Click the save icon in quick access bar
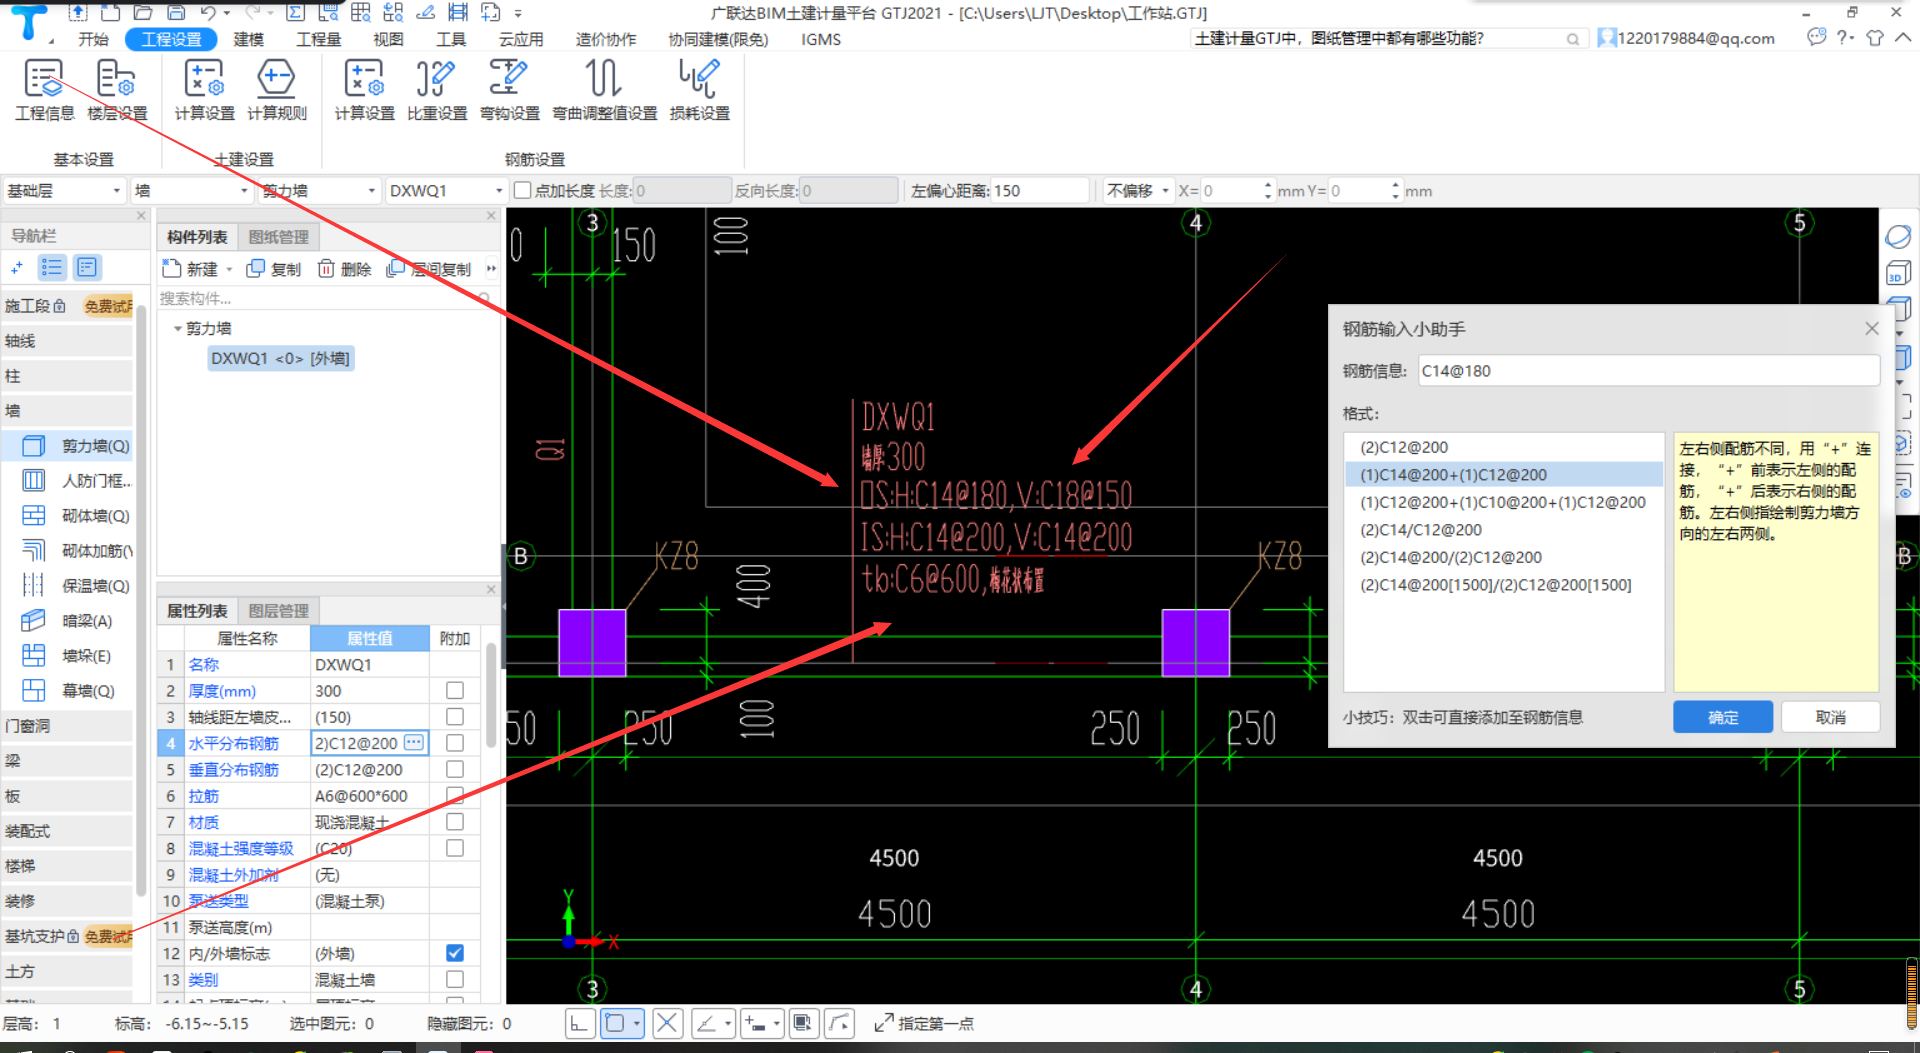The image size is (1920, 1053). (x=176, y=12)
